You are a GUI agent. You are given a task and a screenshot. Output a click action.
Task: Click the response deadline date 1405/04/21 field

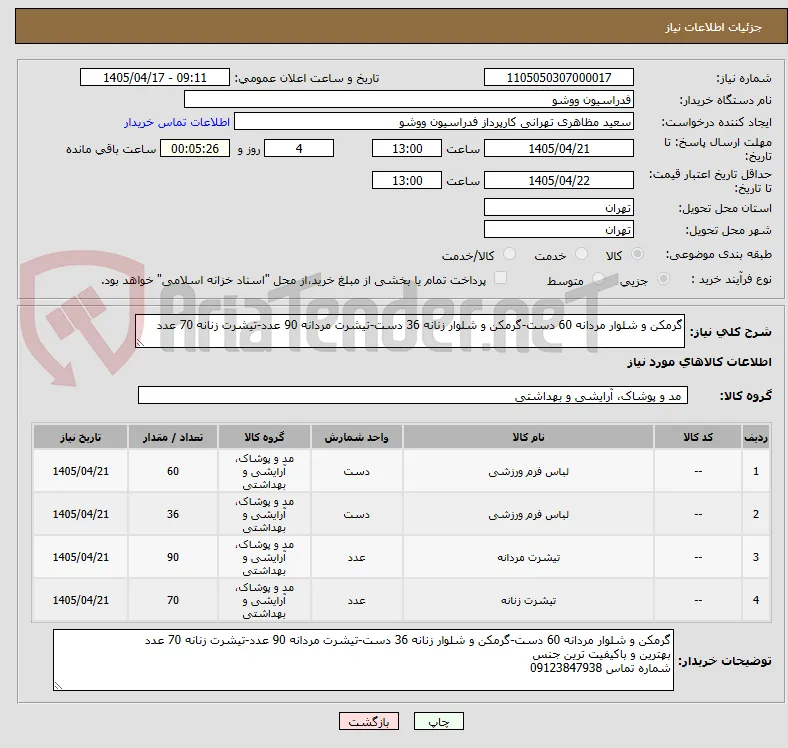click(x=558, y=148)
